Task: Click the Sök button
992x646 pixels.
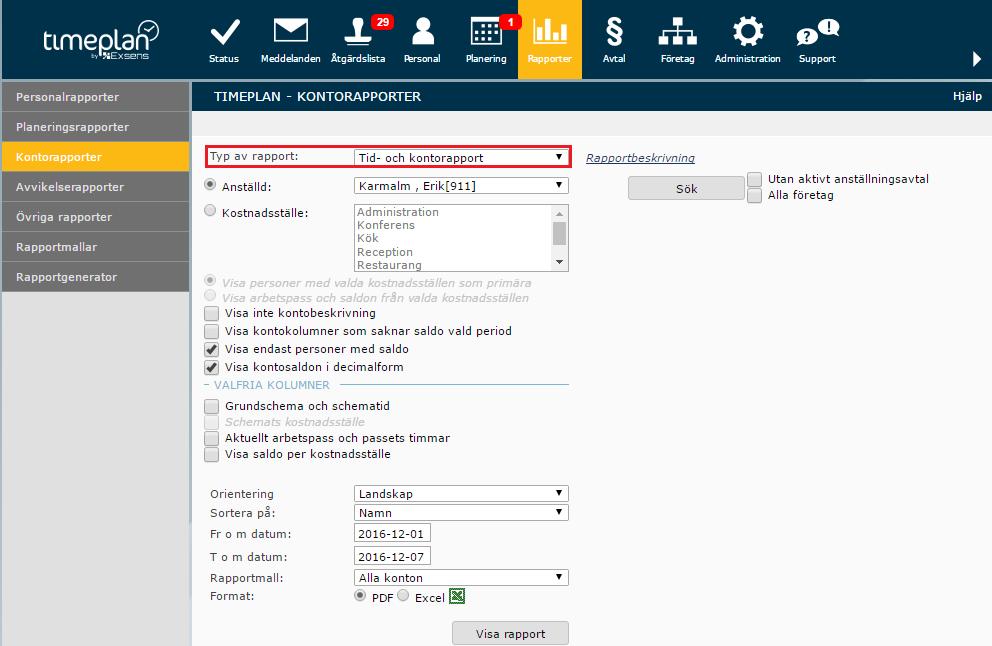Action: click(x=686, y=189)
